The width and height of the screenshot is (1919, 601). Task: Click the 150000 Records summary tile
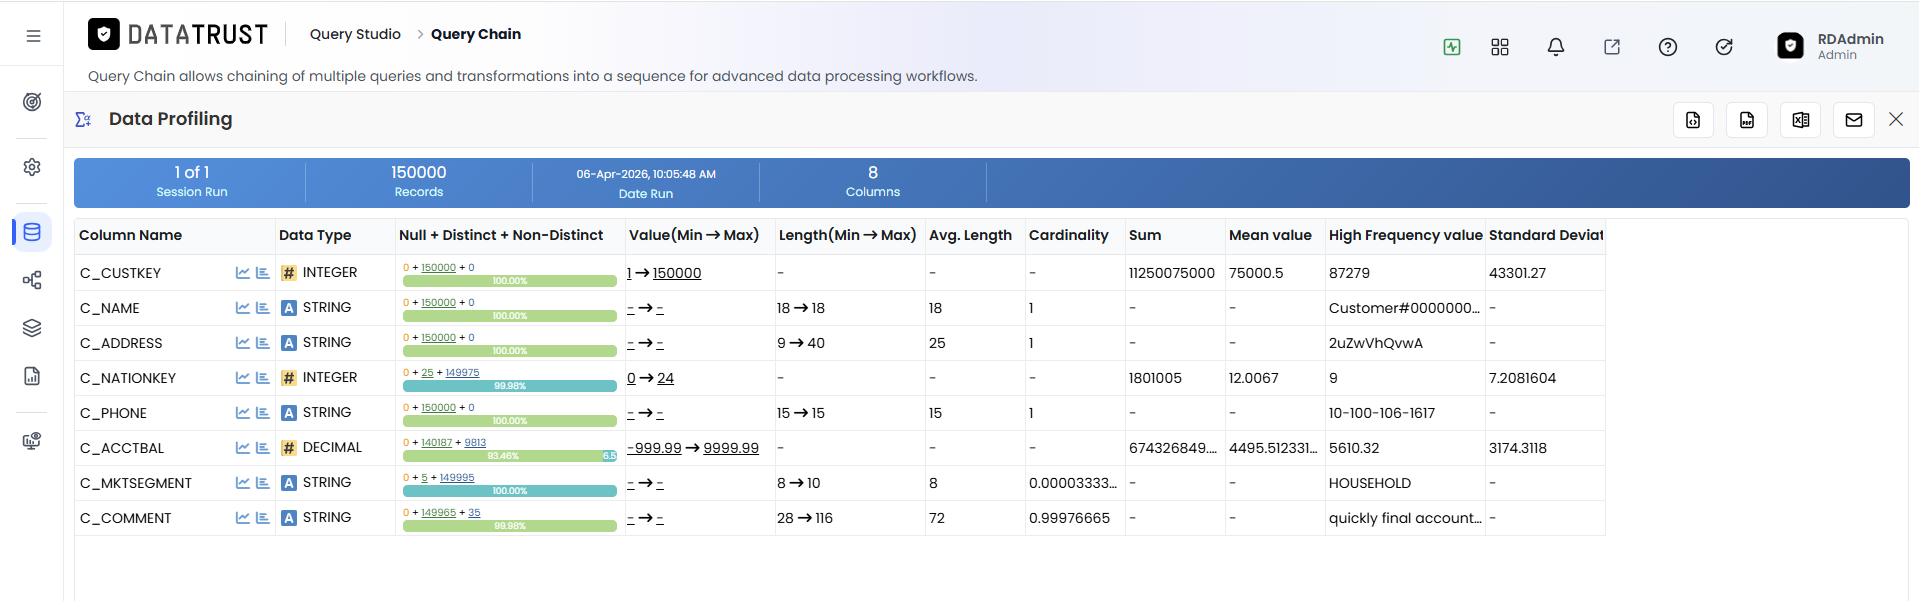coord(419,181)
